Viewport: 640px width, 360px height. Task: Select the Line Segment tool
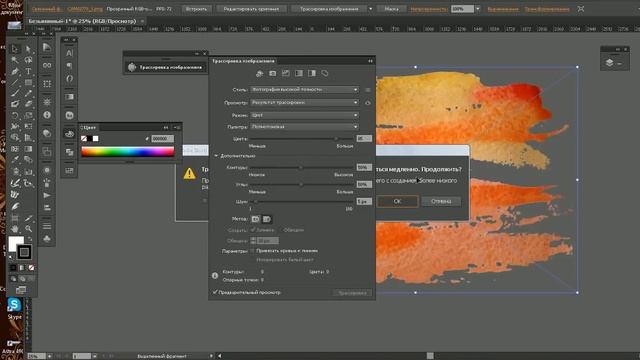(15, 83)
